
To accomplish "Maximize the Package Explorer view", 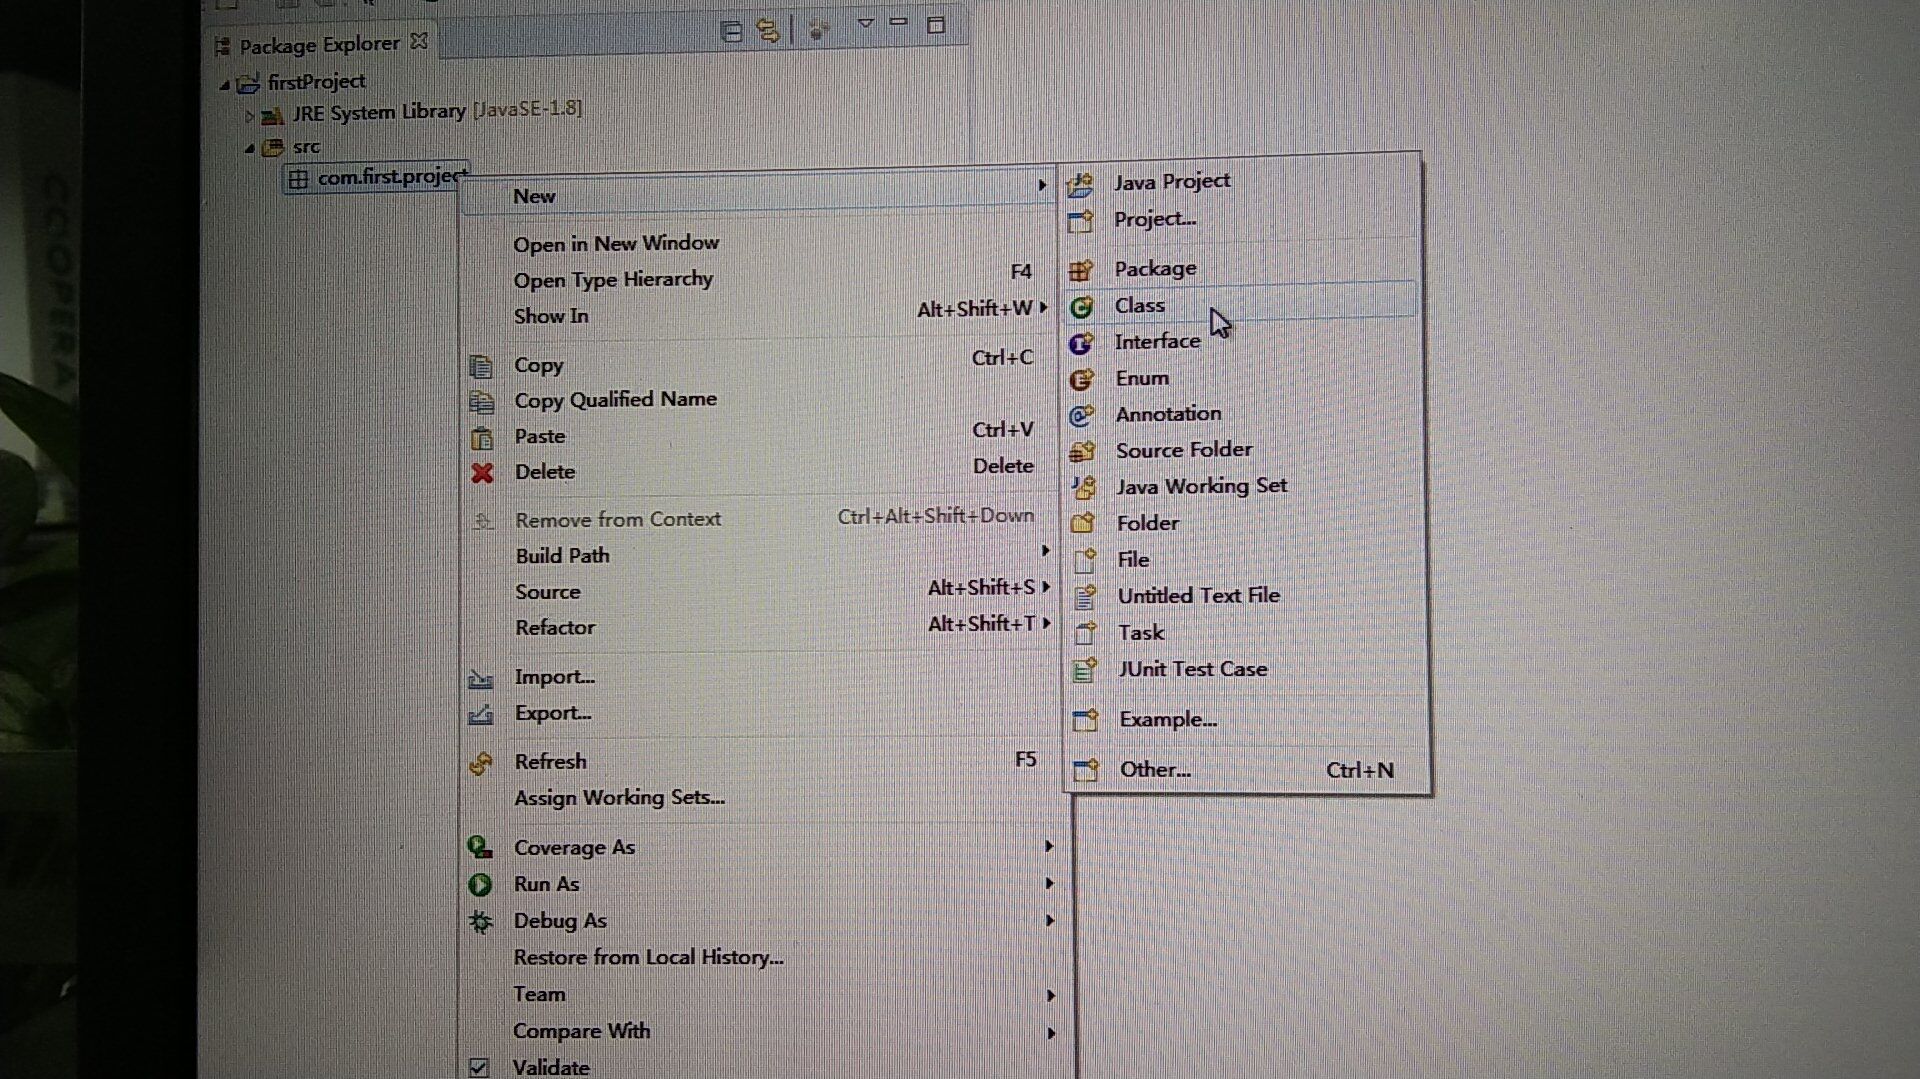I will [x=936, y=25].
